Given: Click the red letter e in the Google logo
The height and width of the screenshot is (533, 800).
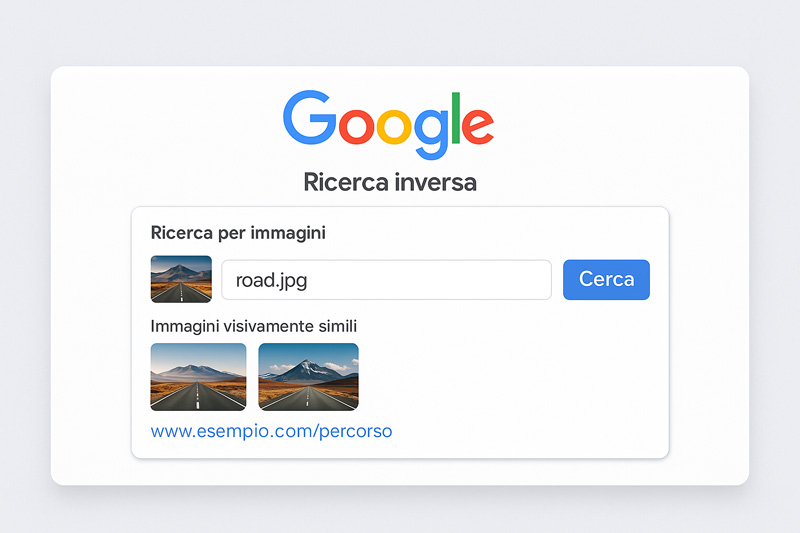Looking at the screenshot, I should coord(478,126).
